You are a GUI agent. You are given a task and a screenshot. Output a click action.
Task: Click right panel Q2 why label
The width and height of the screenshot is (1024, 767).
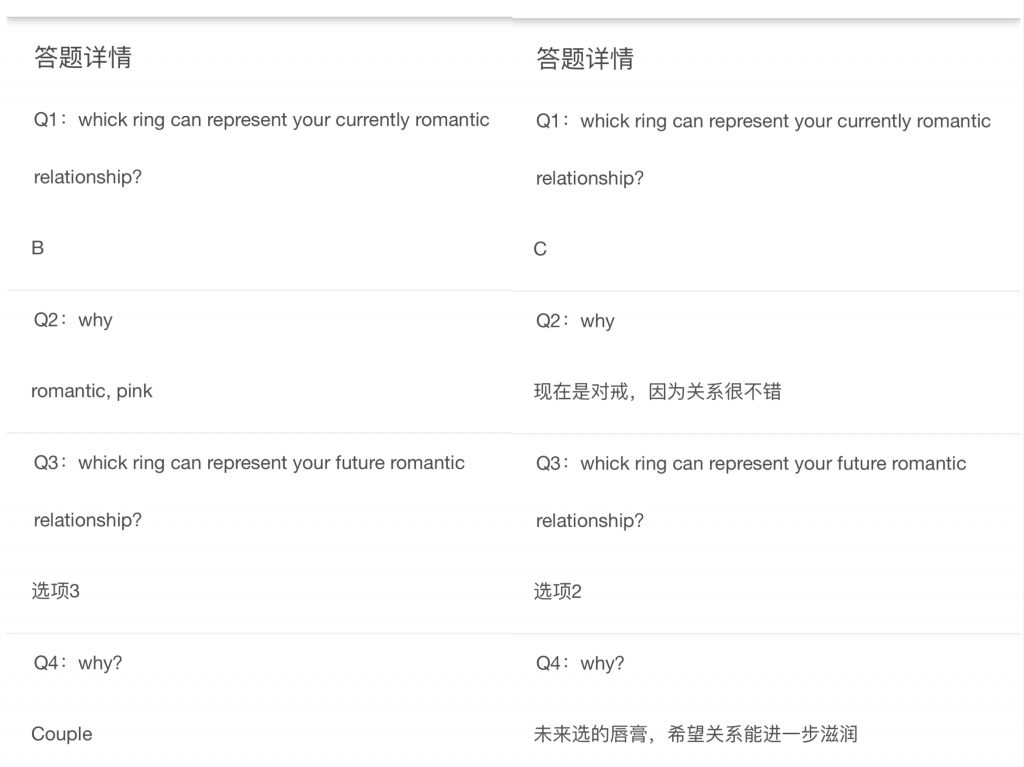click(x=575, y=321)
